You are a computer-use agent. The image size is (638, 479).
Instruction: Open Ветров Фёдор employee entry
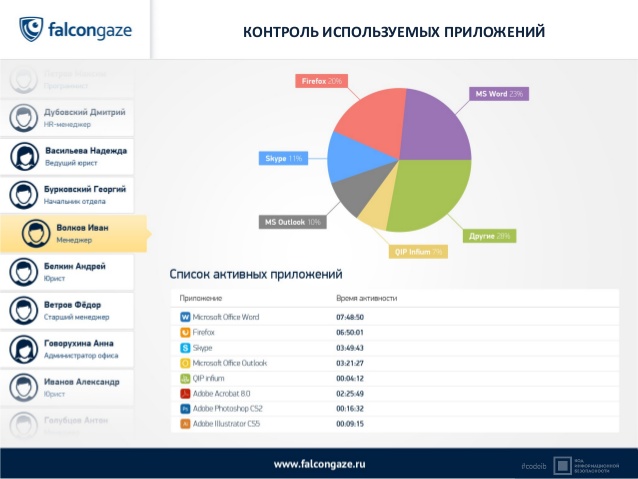[67, 311]
